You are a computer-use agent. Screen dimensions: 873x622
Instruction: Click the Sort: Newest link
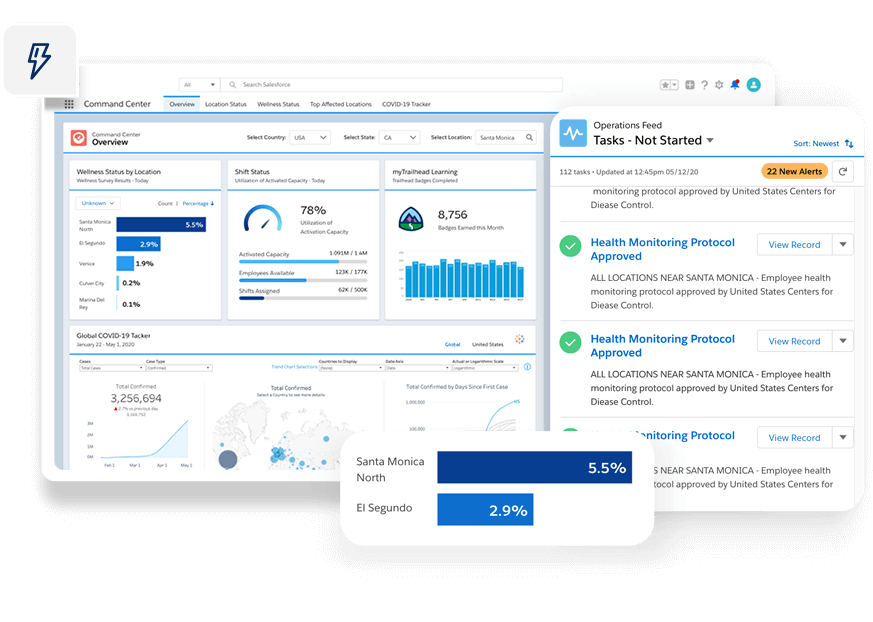(816, 144)
